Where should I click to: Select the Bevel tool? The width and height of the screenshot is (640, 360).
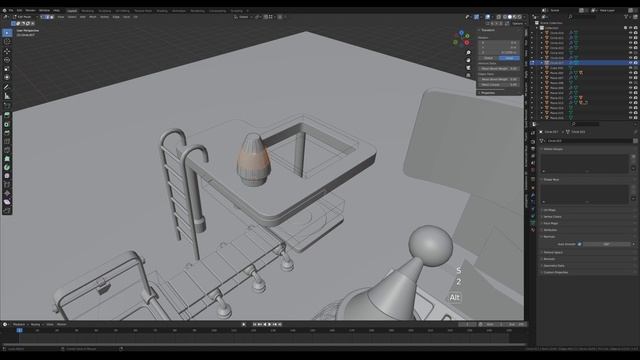tap(7, 133)
